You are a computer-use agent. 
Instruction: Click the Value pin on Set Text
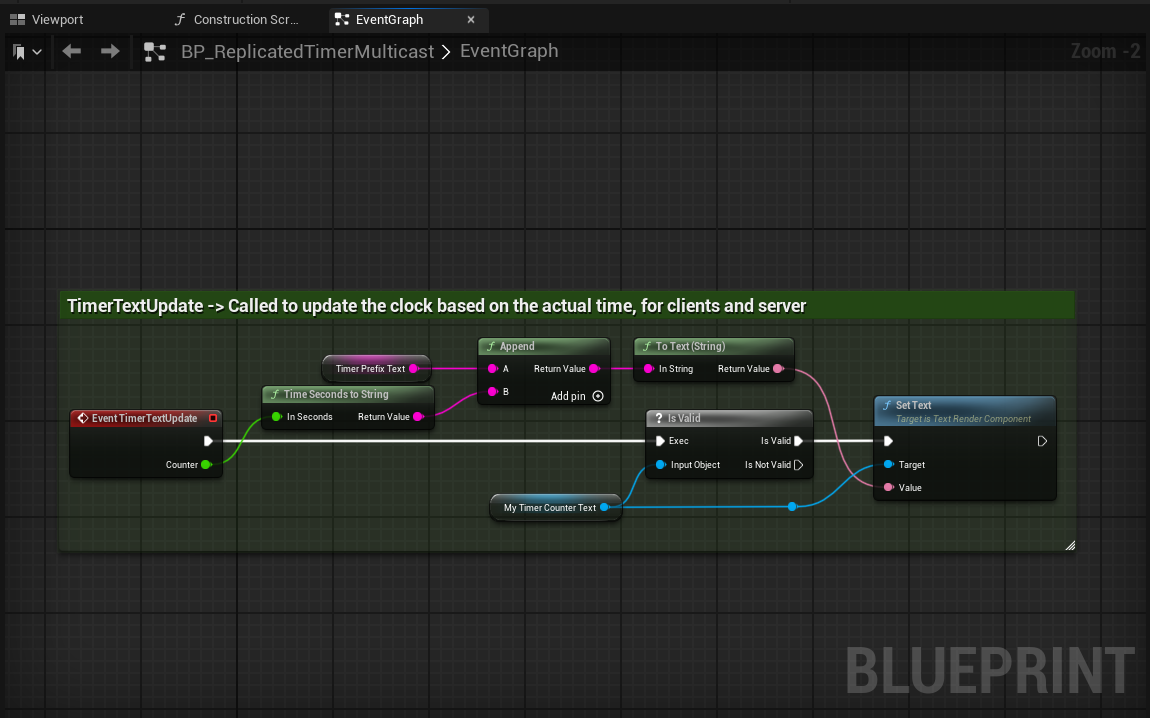pyautogui.click(x=888, y=487)
